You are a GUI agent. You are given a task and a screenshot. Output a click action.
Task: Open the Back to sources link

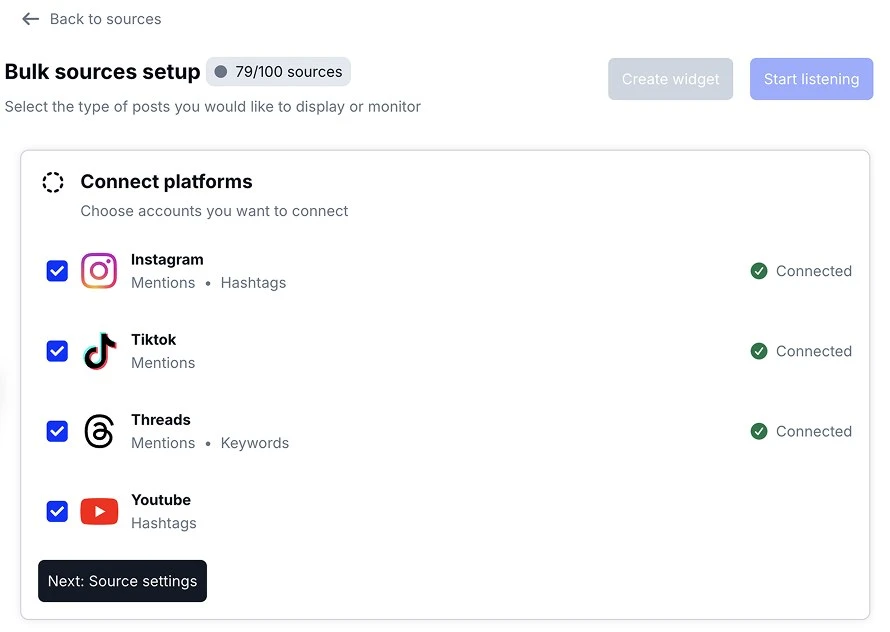tap(105, 19)
